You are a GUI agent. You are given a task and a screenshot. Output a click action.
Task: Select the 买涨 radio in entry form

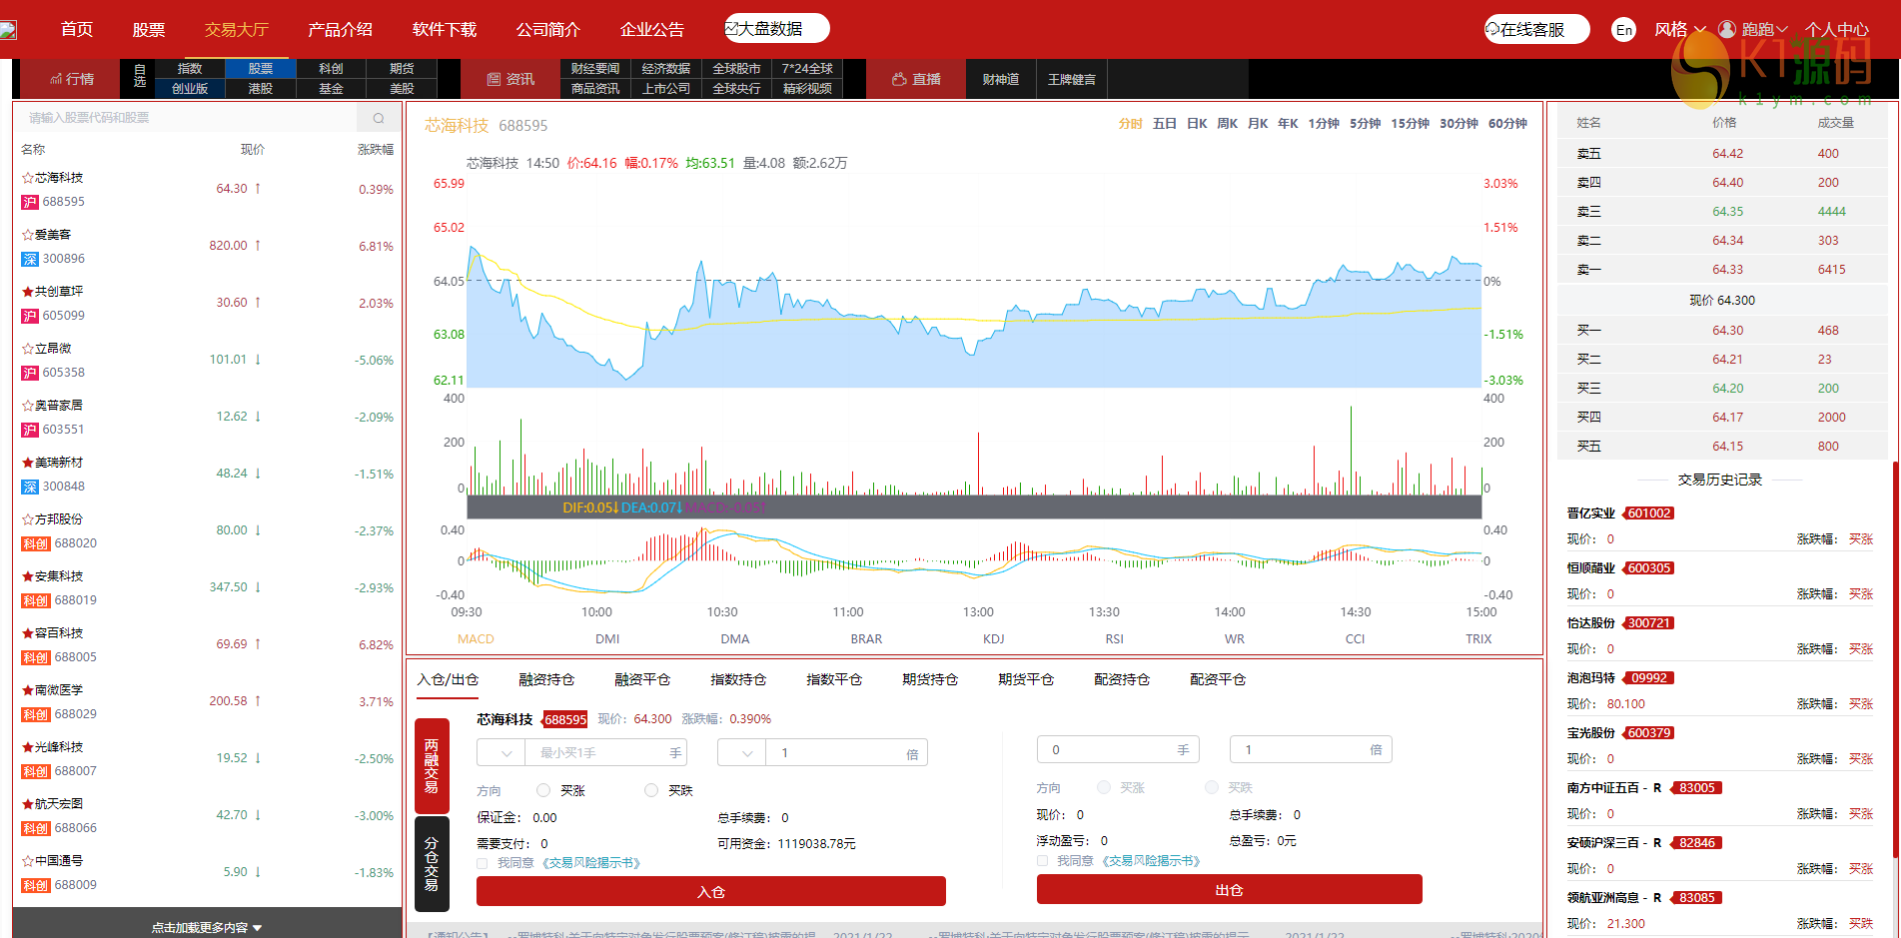pyautogui.click(x=544, y=790)
